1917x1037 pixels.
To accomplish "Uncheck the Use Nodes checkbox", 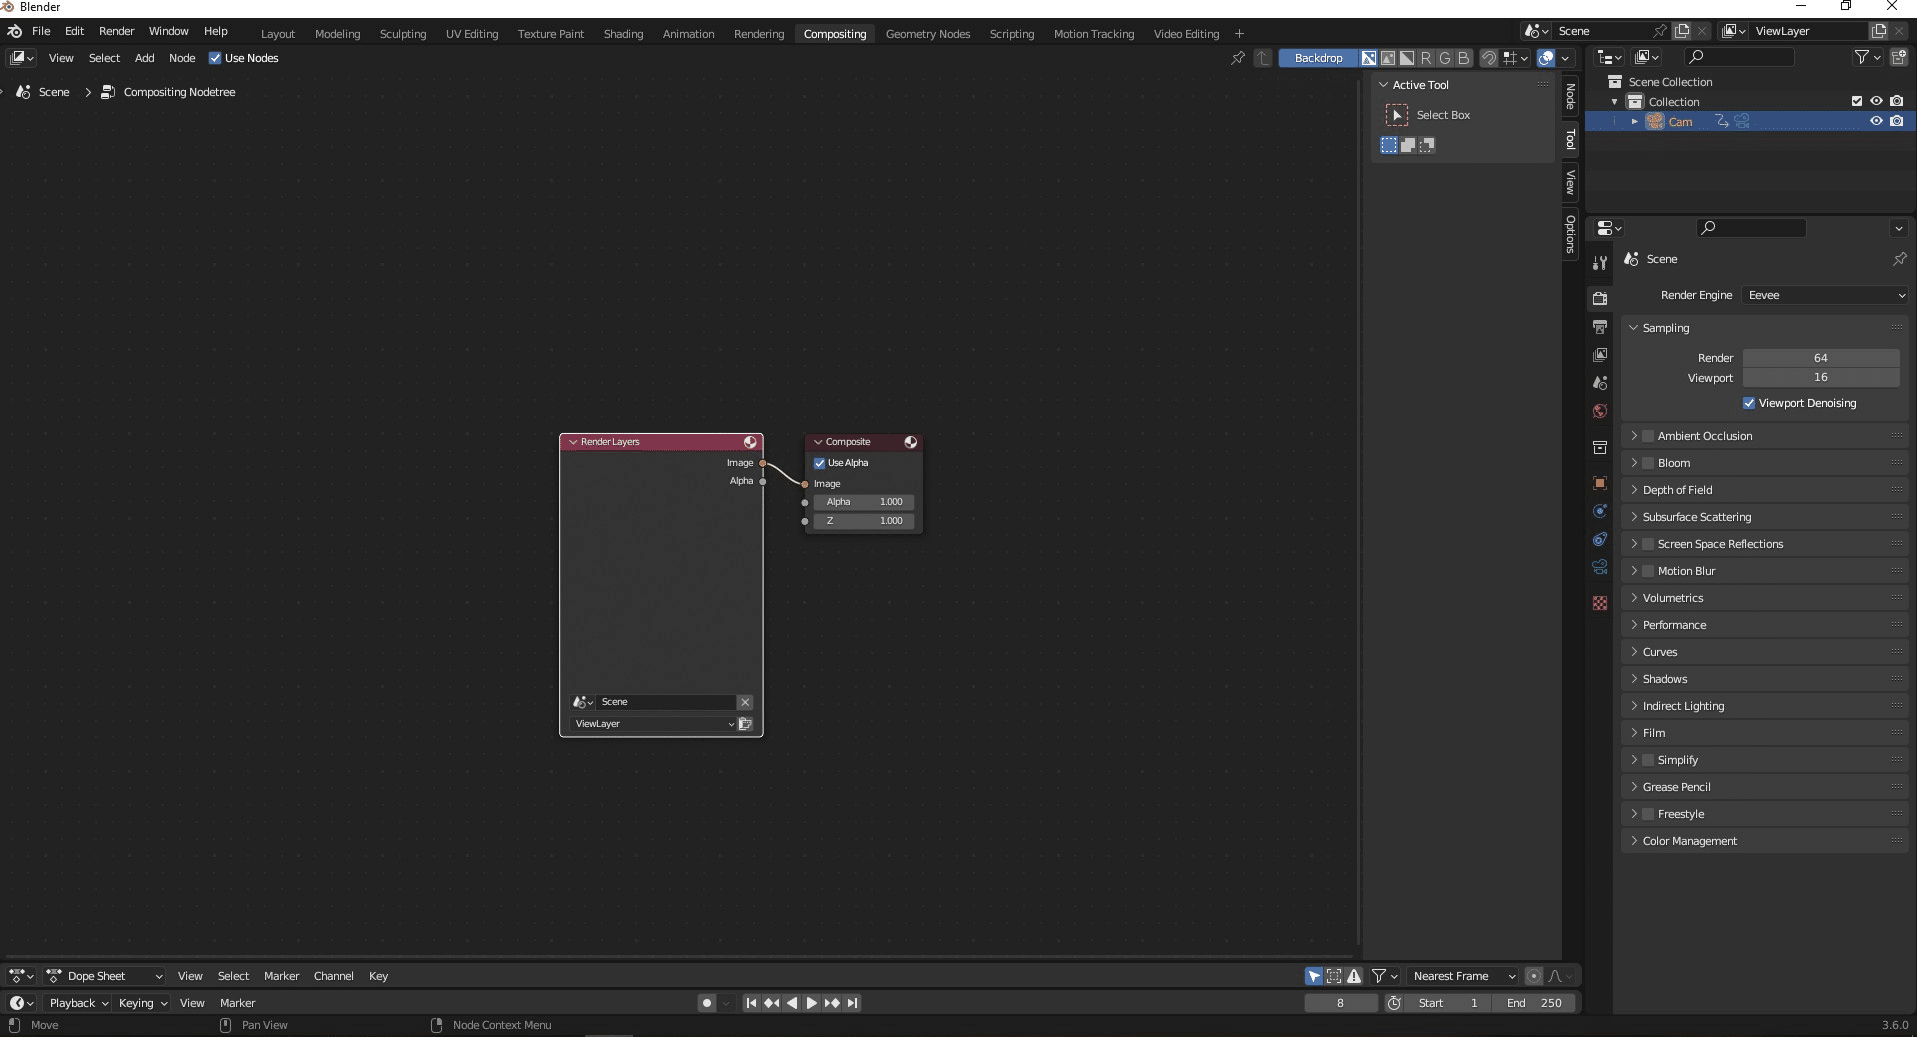I will [x=215, y=58].
